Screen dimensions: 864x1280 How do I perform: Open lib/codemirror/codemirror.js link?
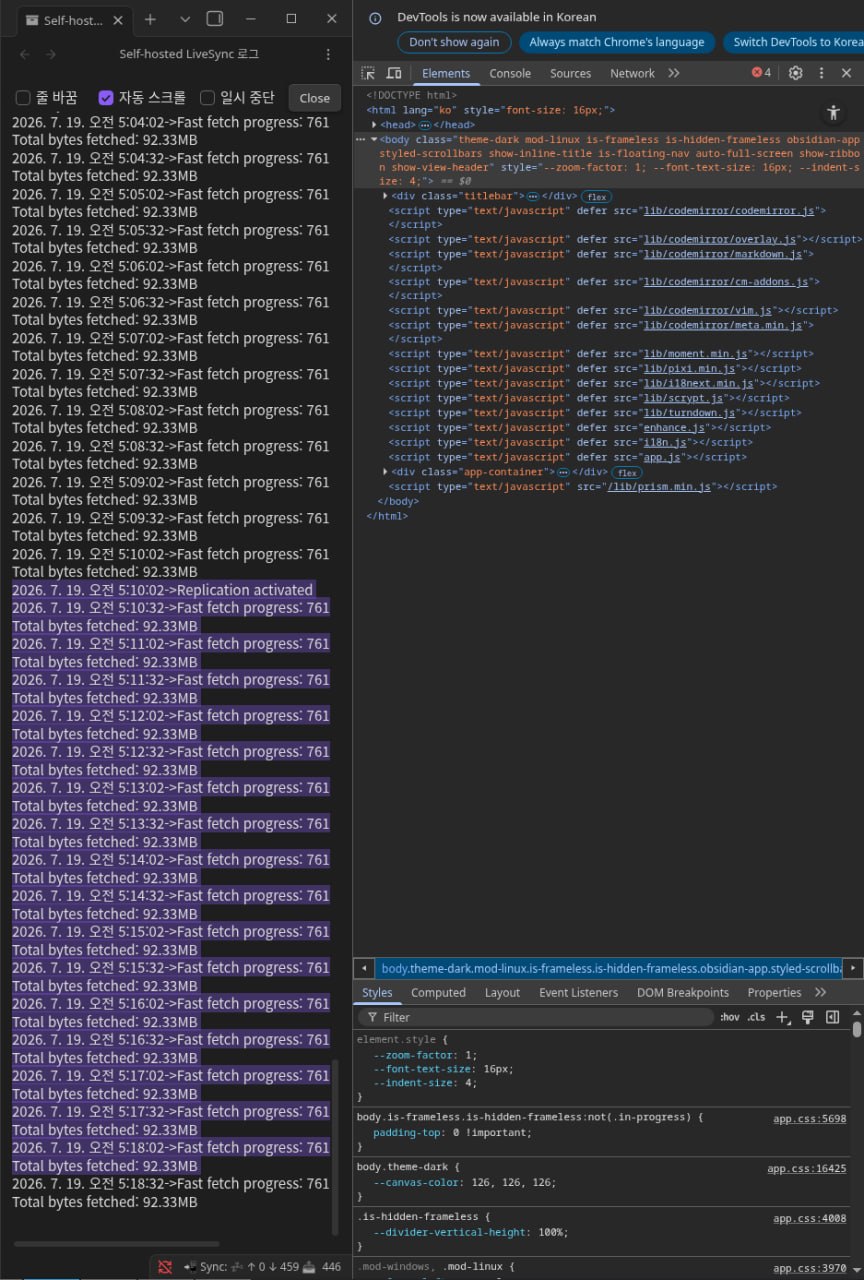(730, 211)
